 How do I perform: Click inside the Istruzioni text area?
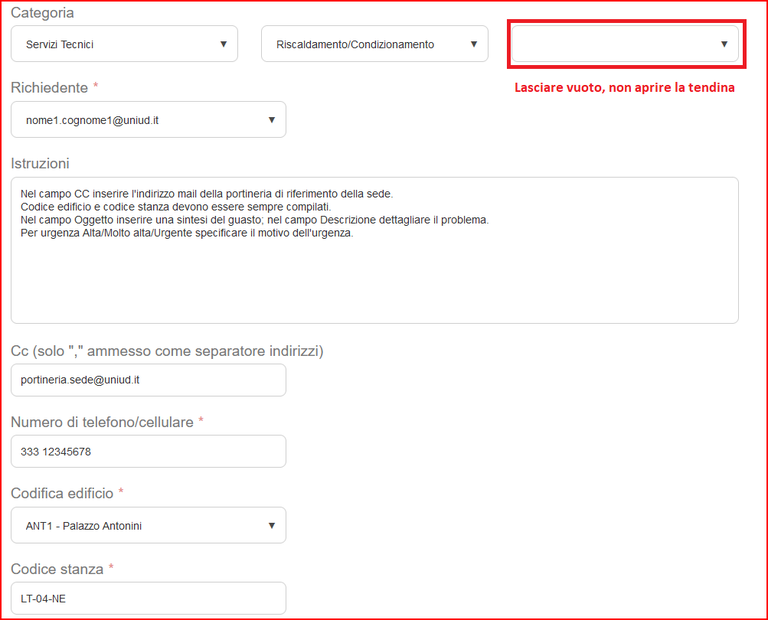click(x=374, y=280)
